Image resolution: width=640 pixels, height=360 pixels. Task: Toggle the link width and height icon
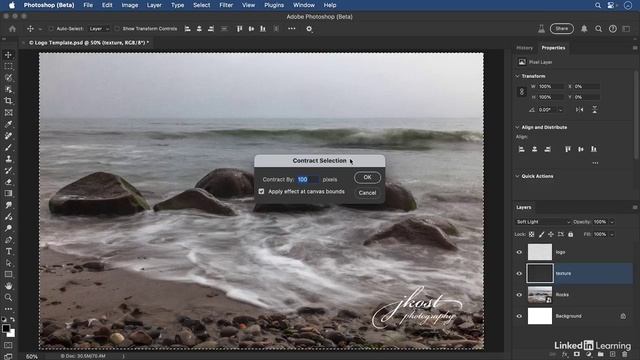point(522,92)
